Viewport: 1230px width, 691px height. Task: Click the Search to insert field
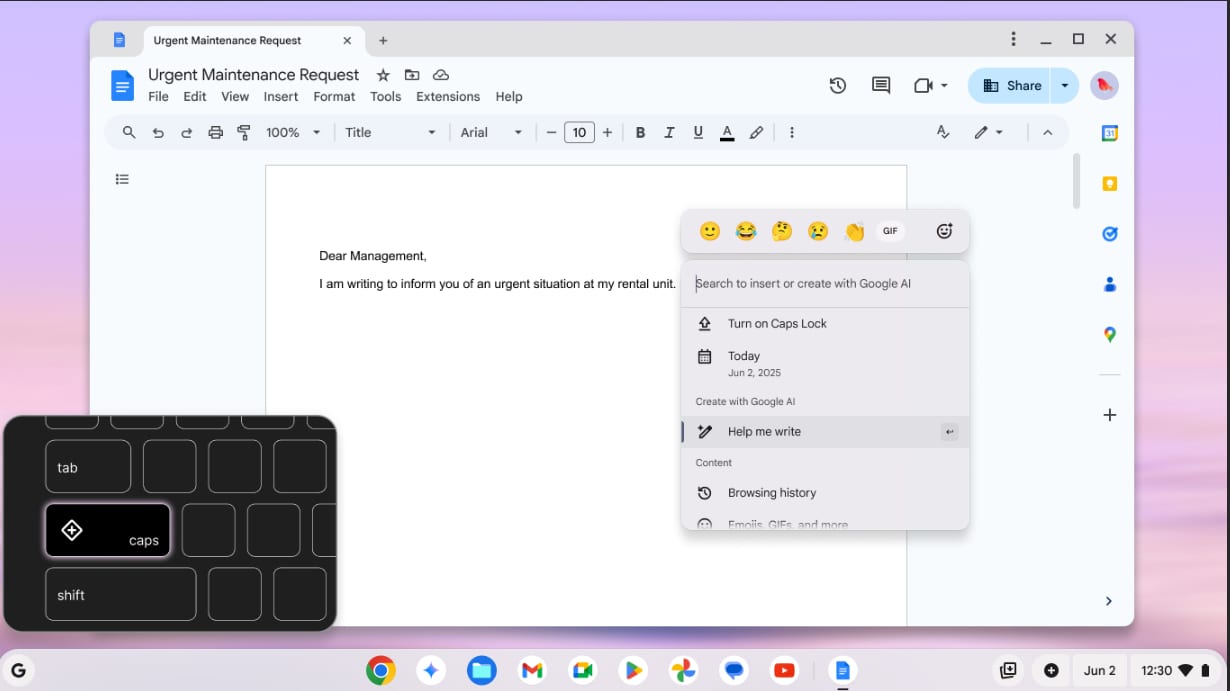pyautogui.click(x=825, y=284)
